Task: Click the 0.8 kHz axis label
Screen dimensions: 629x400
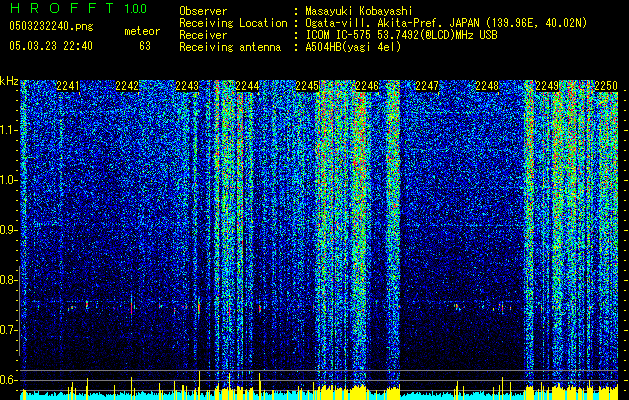Action: click(x=9, y=280)
